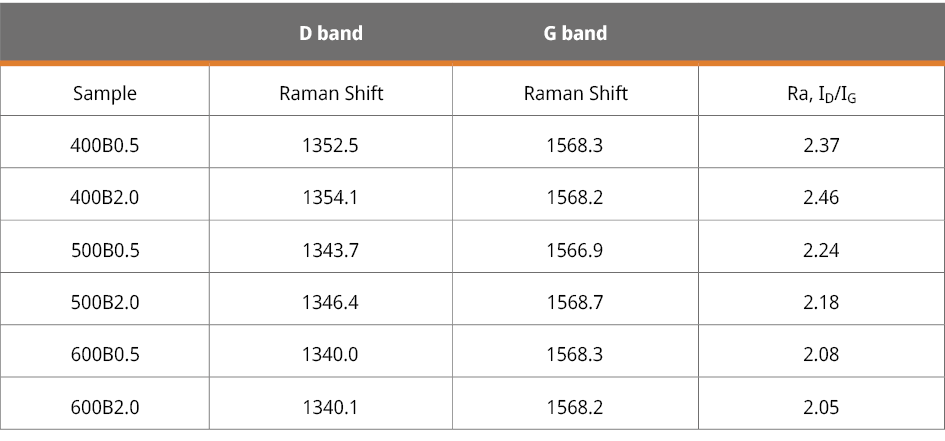Select the cell containing 1354.1
Image resolution: width=945 pixels, height=441 pixels.
[x=330, y=197]
